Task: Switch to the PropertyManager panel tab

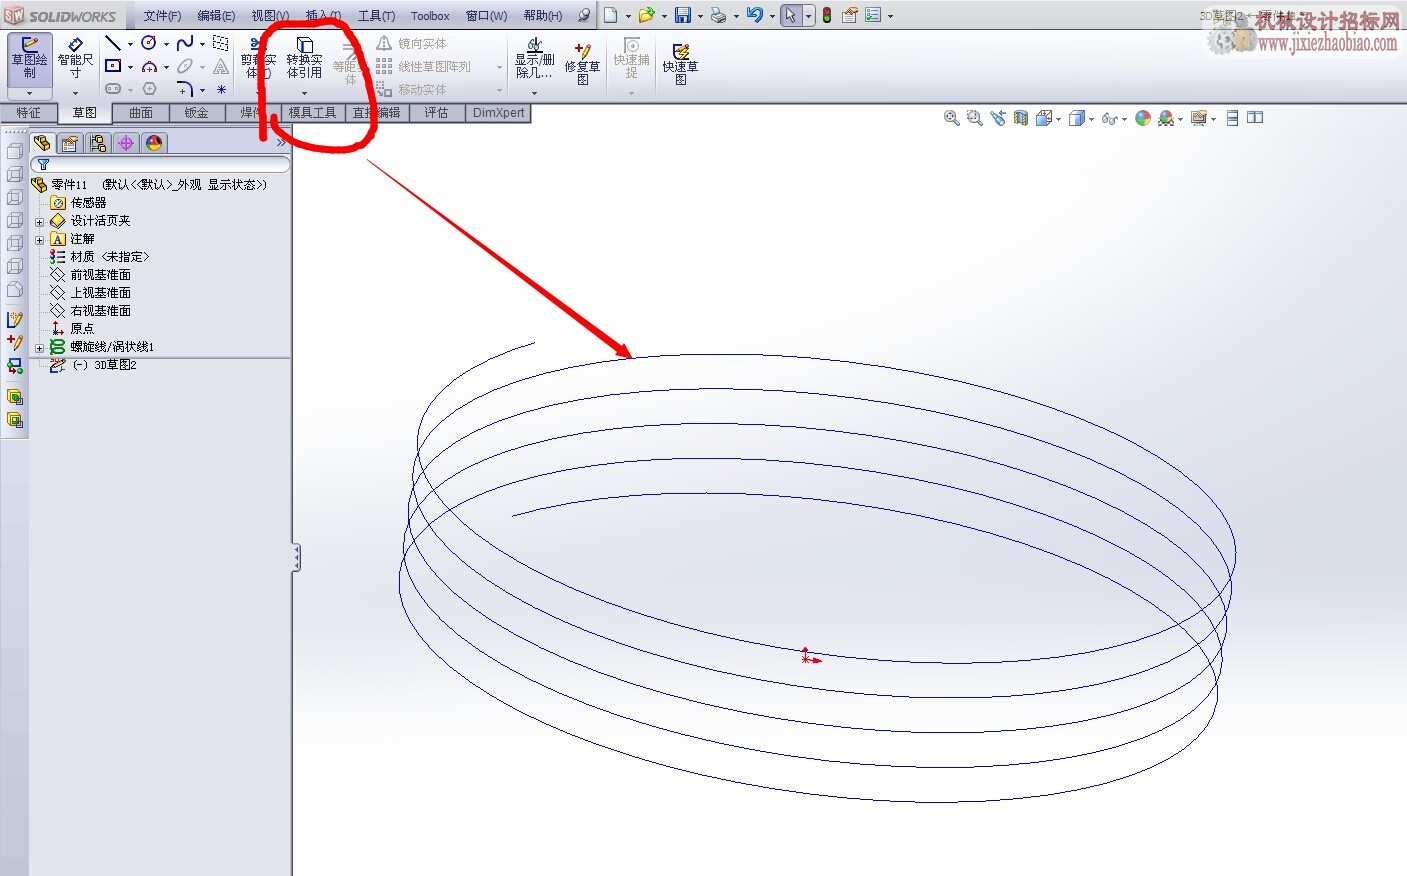Action: pyautogui.click(x=70, y=143)
